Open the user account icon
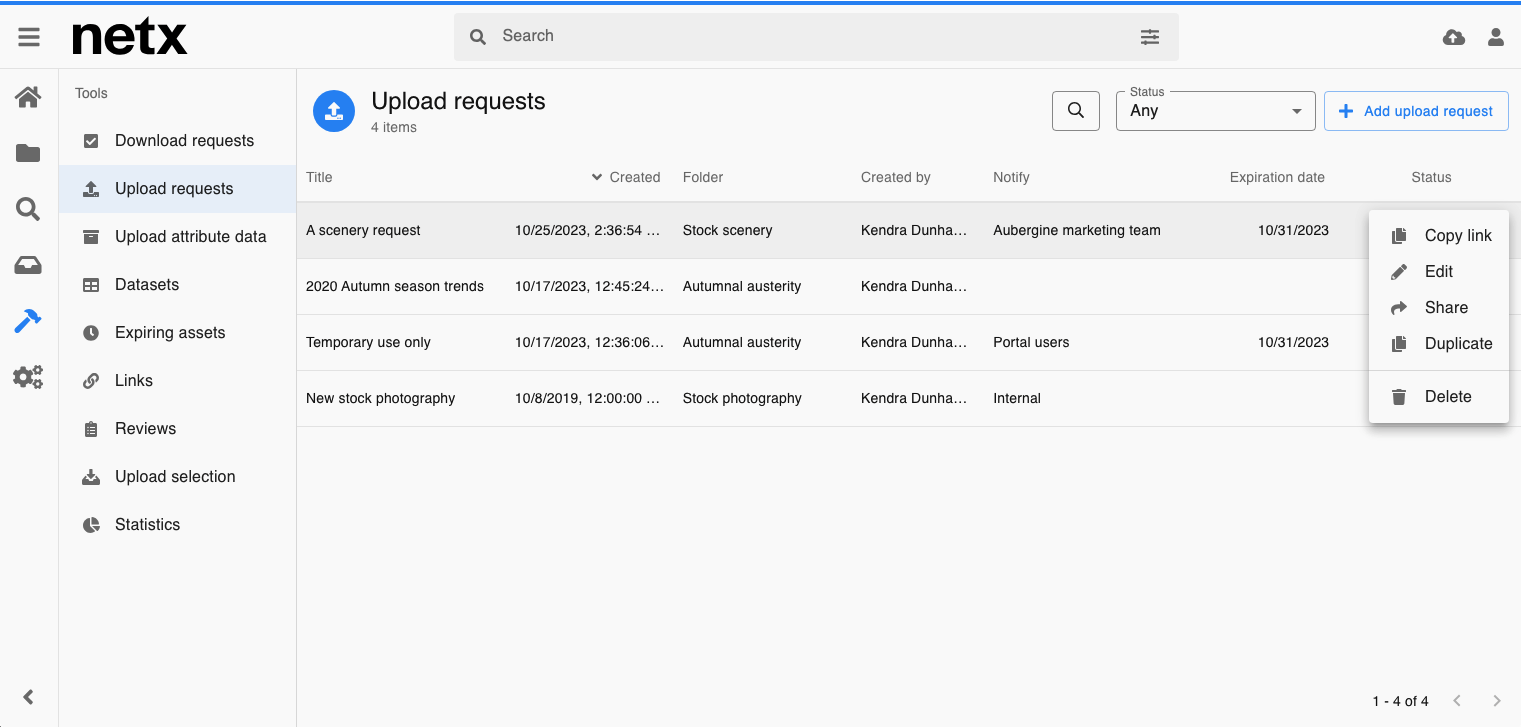 point(1496,37)
